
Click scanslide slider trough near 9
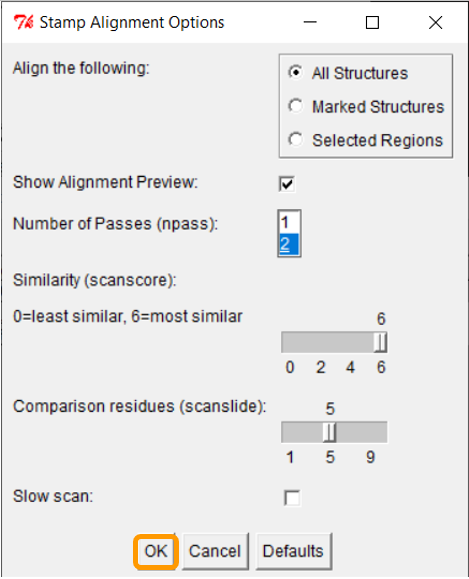point(370,432)
